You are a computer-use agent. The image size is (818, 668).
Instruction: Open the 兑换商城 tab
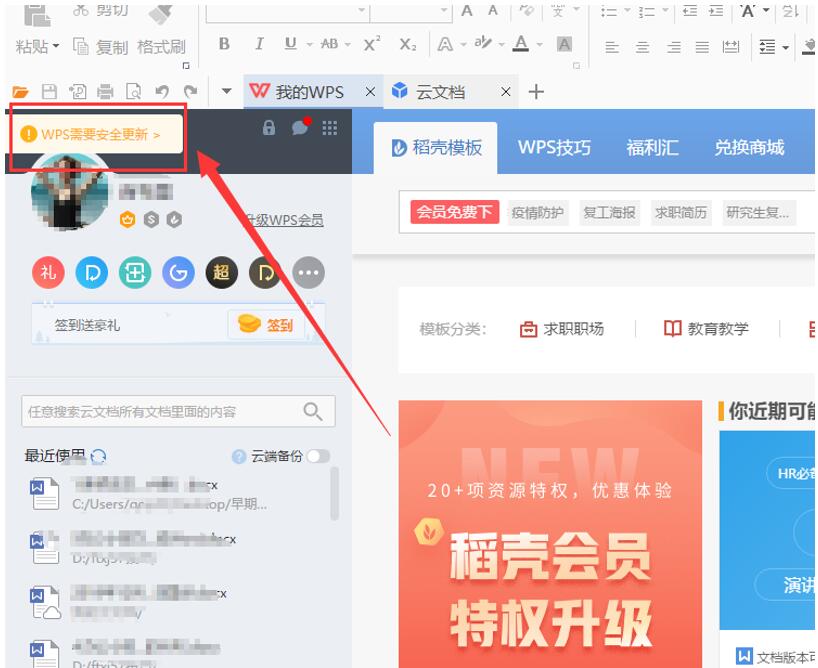pyautogui.click(x=749, y=148)
